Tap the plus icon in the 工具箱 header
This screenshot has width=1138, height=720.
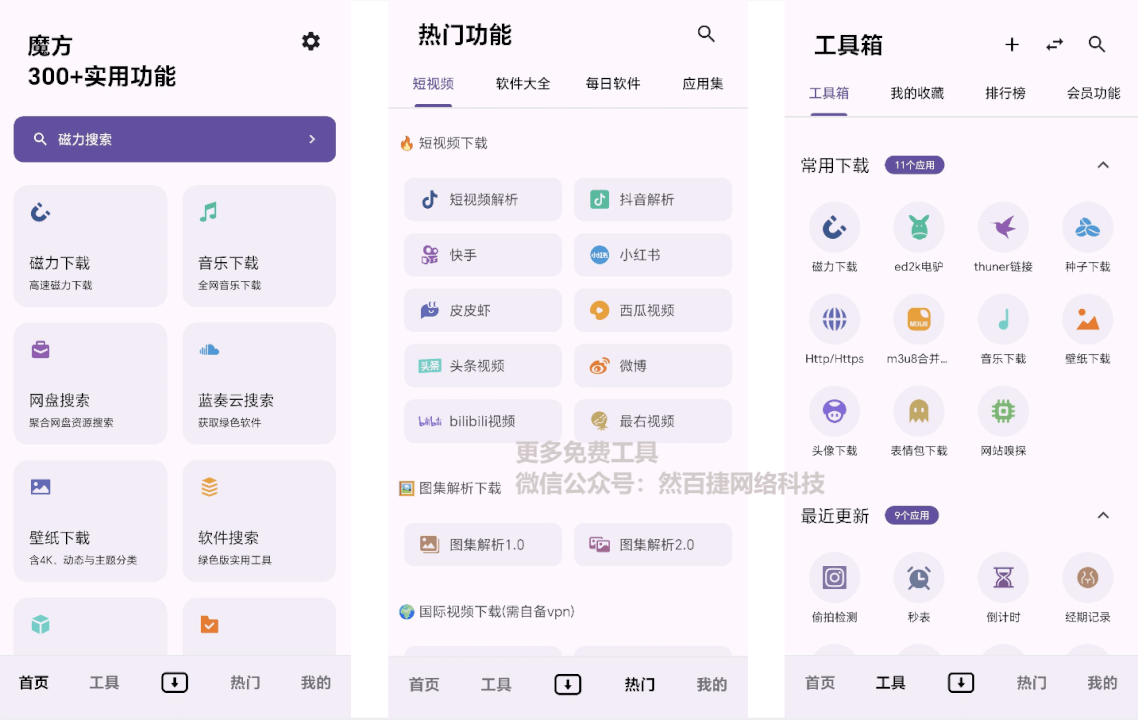tap(1012, 45)
